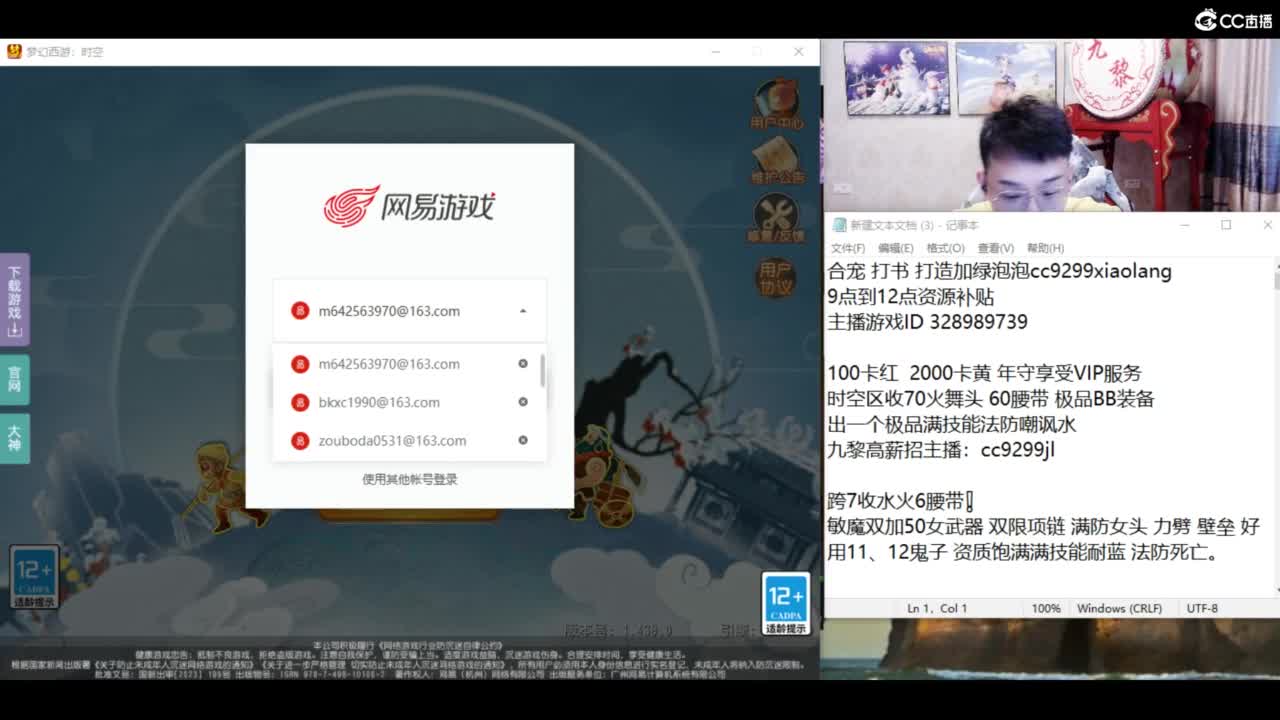Remove saved account bkxc1990@163.com

522,402
